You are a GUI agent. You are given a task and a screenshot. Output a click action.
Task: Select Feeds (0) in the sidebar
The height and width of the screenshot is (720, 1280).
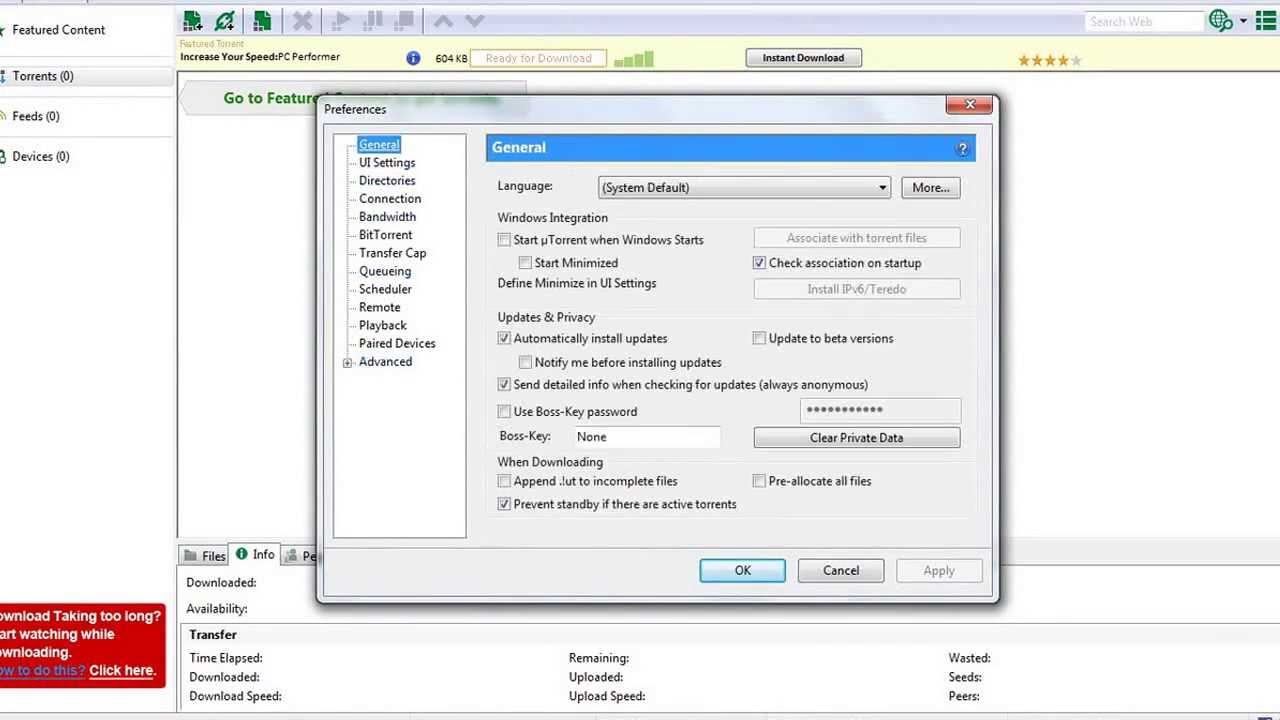coord(35,116)
